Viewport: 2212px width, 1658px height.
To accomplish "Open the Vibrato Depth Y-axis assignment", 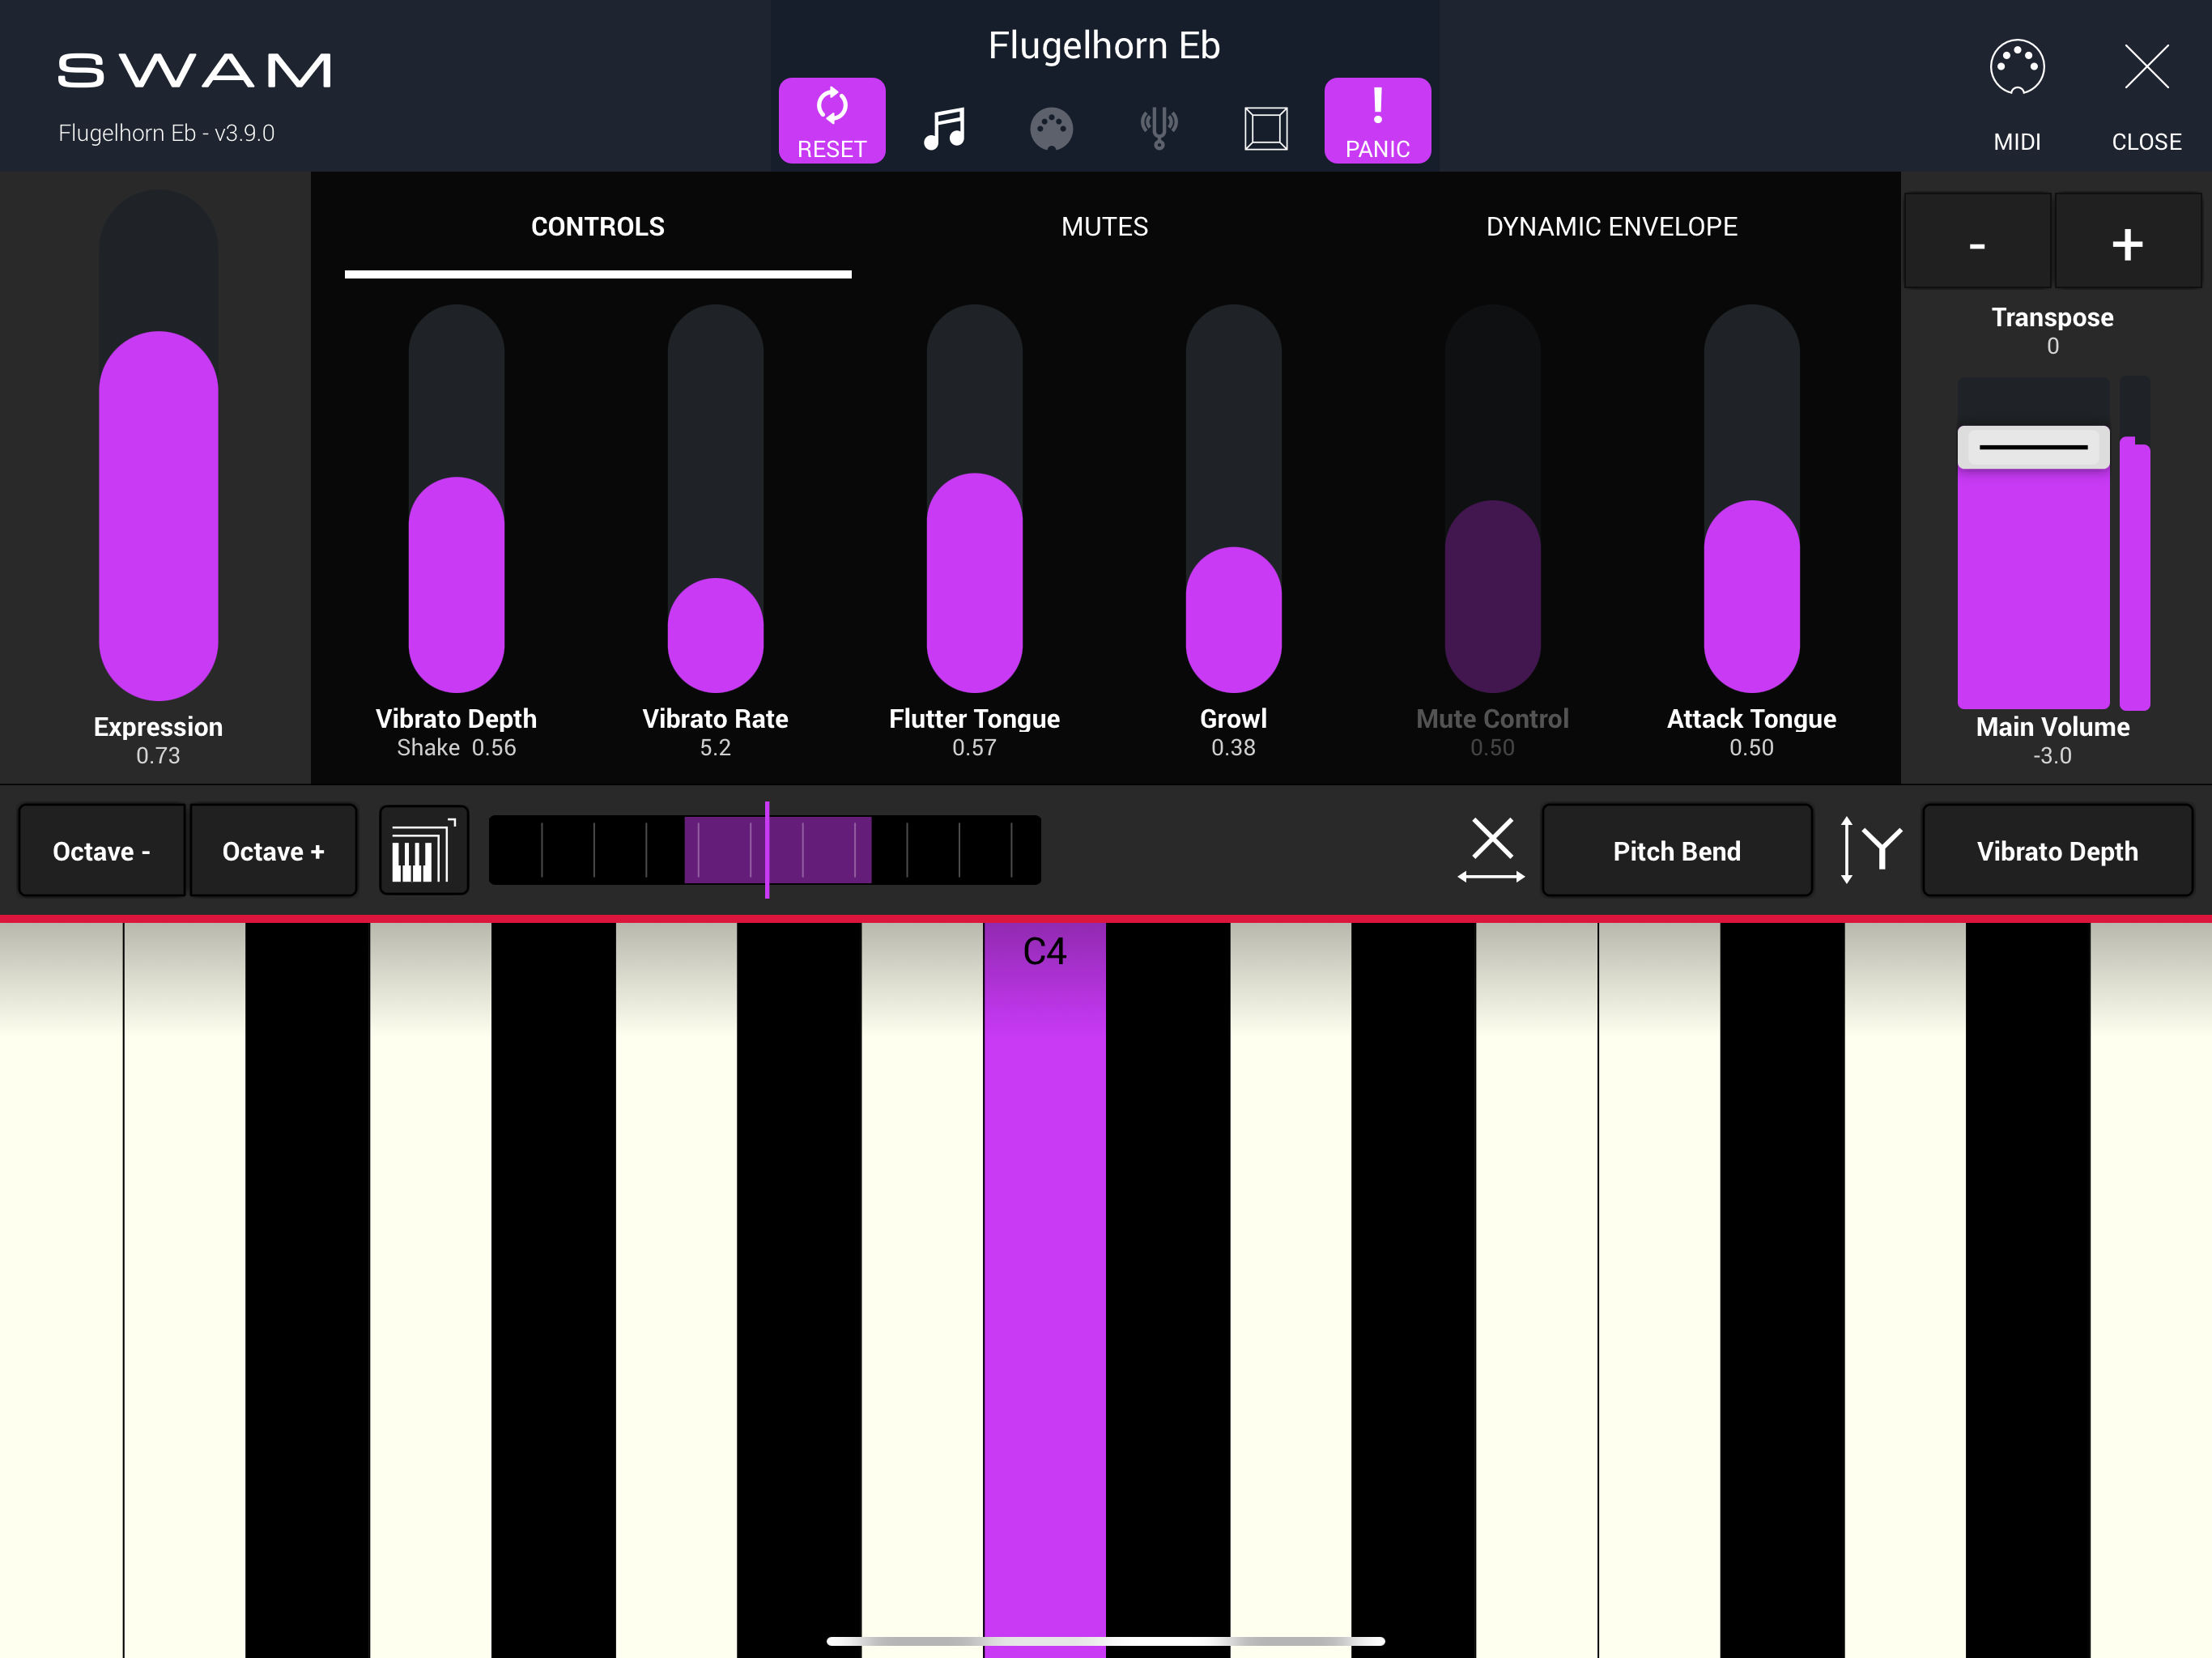I will tap(2057, 851).
